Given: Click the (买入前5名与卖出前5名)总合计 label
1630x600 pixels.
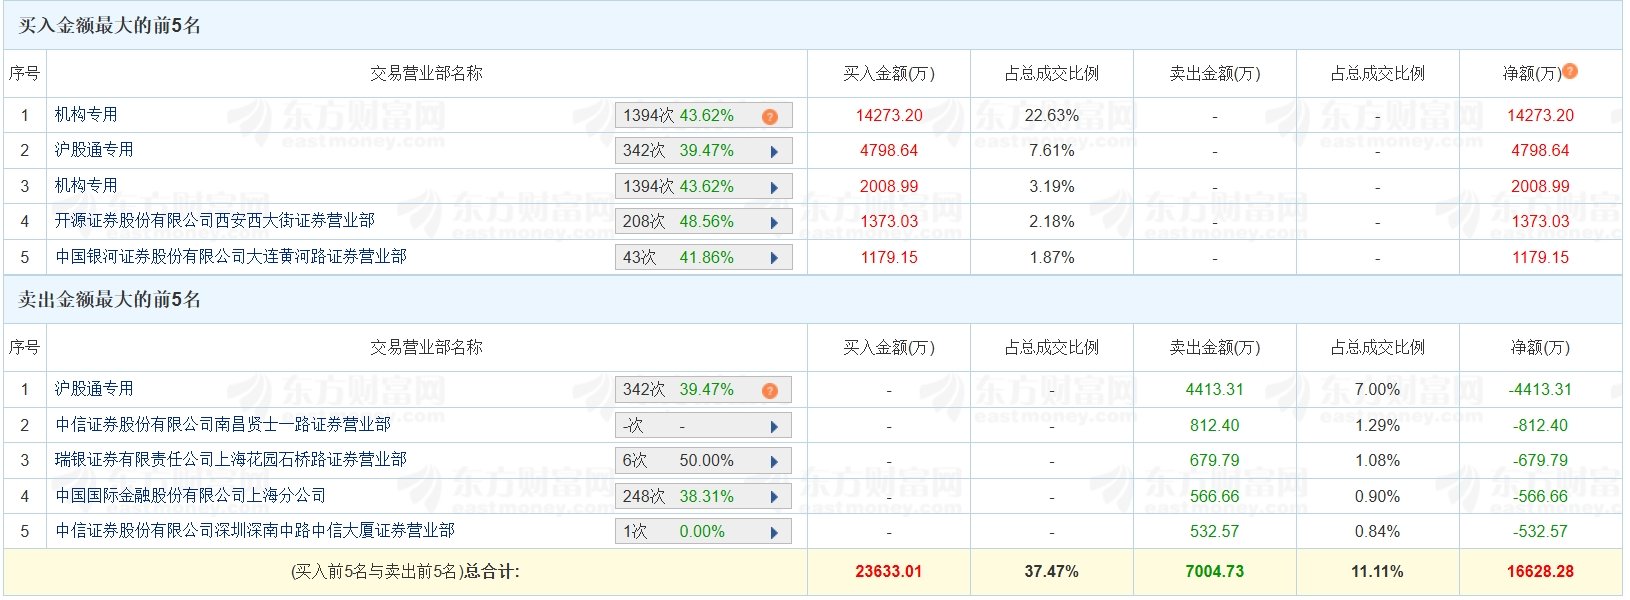Looking at the screenshot, I should [405, 572].
